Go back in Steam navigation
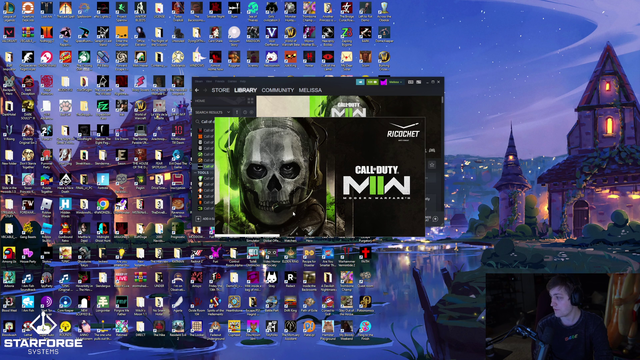Screen dimensions: 640x360 pyautogui.click(x=197, y=90)
